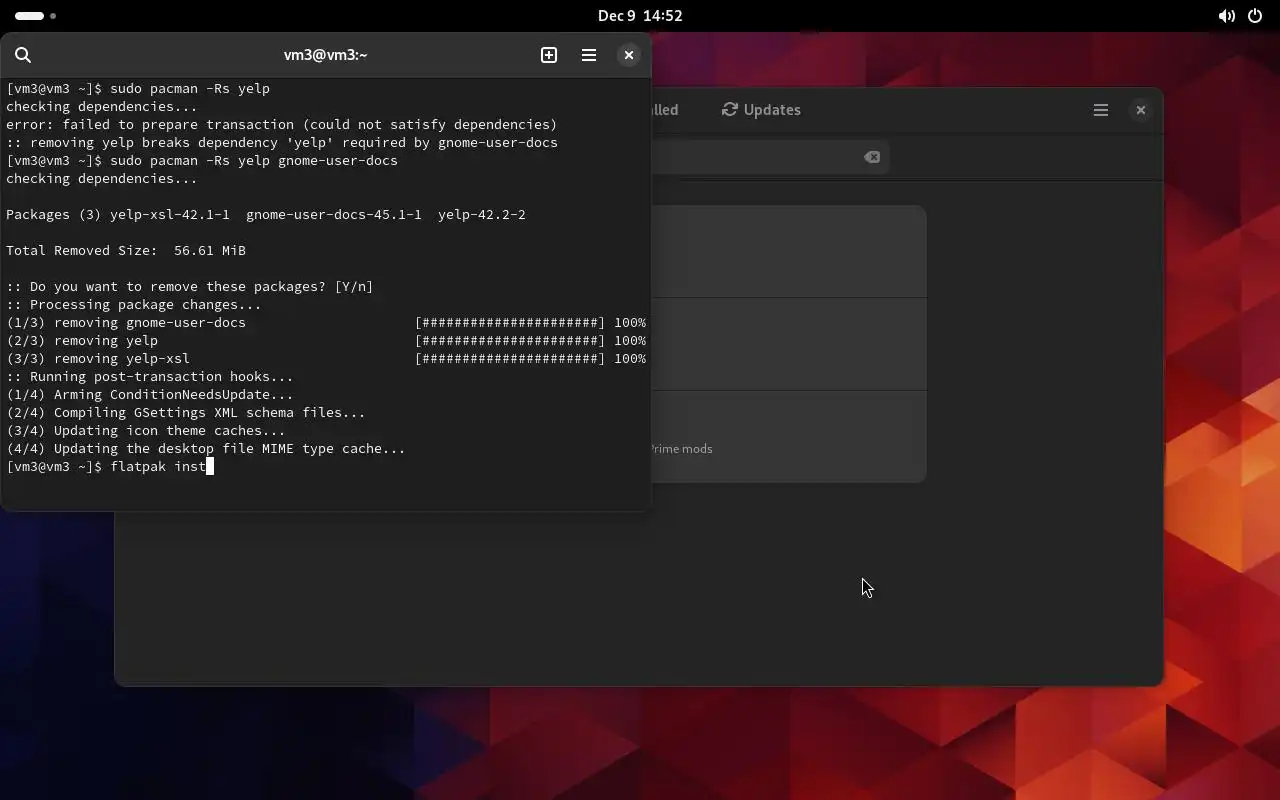Image resolution: width=1280 pixels, height=800 pixels.
Task: Close the vm3@vm3 terminal window
Action: point(629,55)
